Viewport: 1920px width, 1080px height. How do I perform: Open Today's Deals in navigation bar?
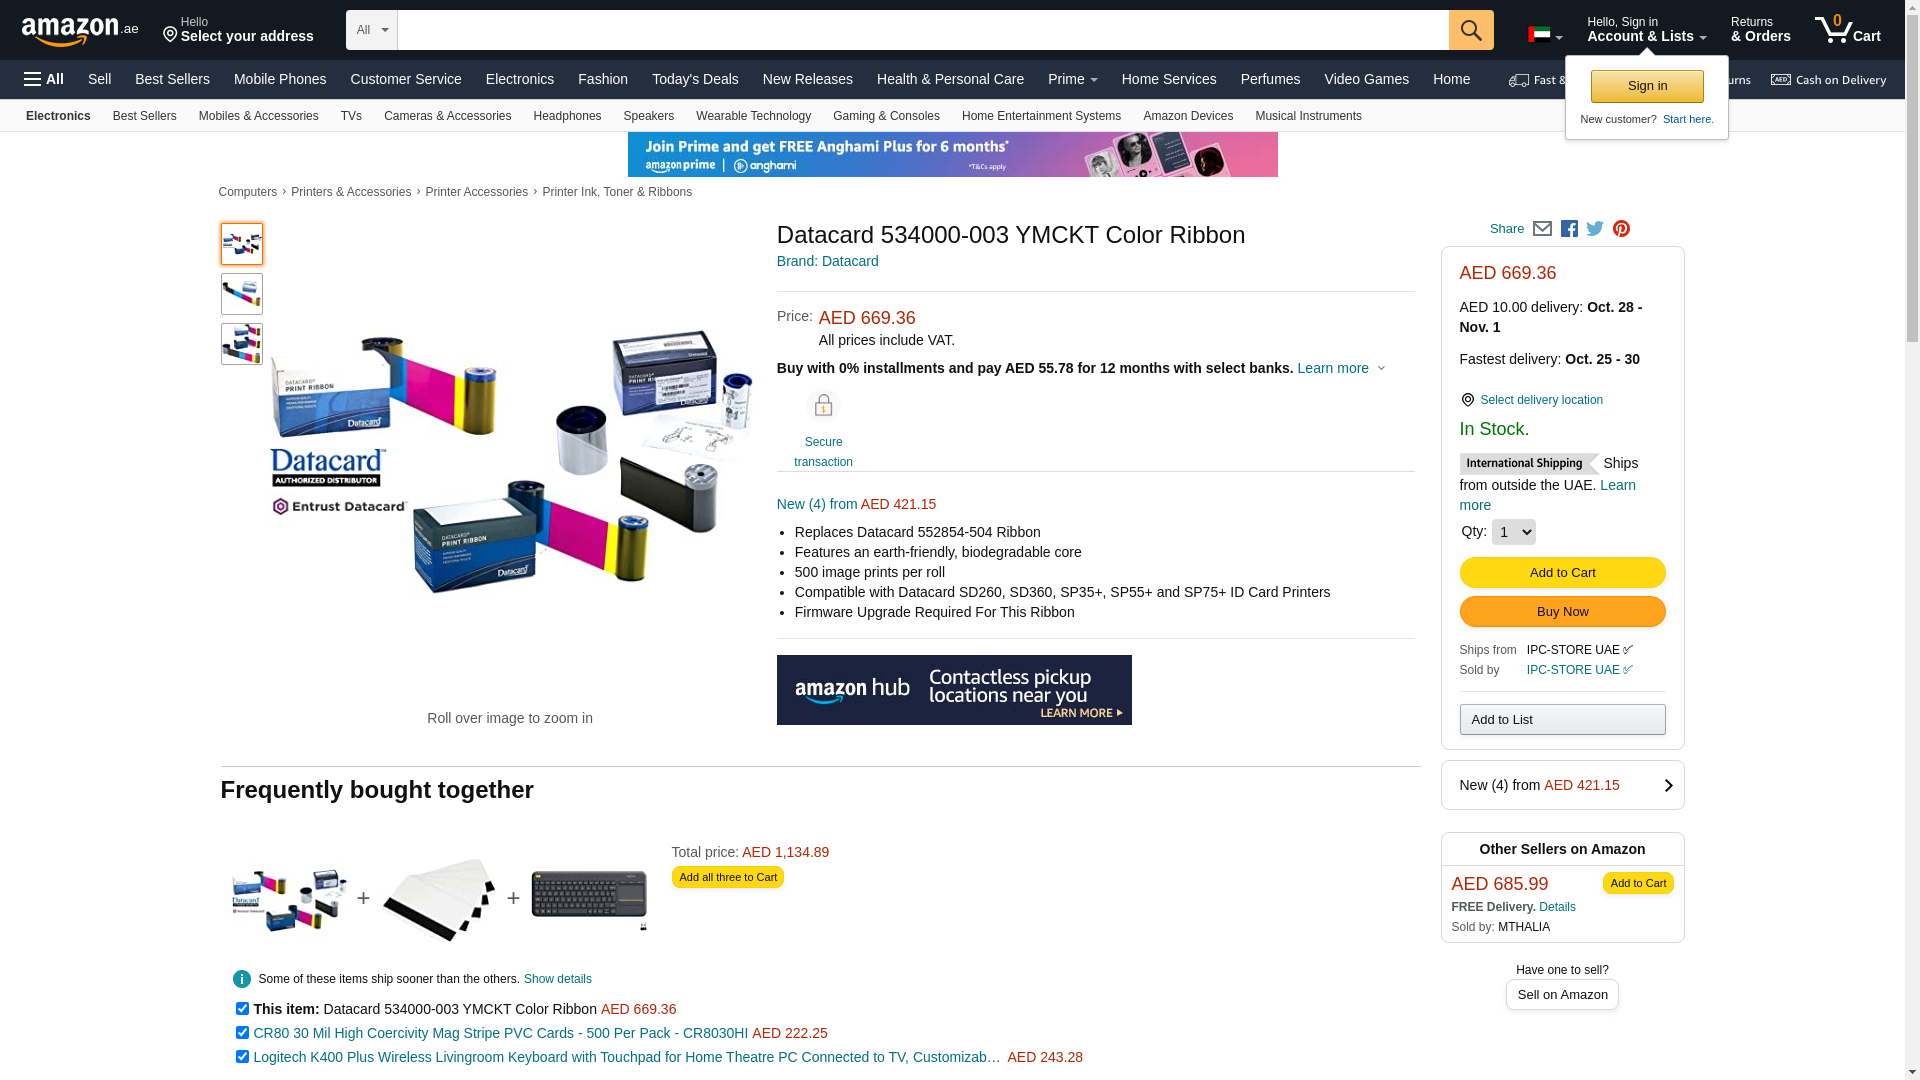click(695, 79)
